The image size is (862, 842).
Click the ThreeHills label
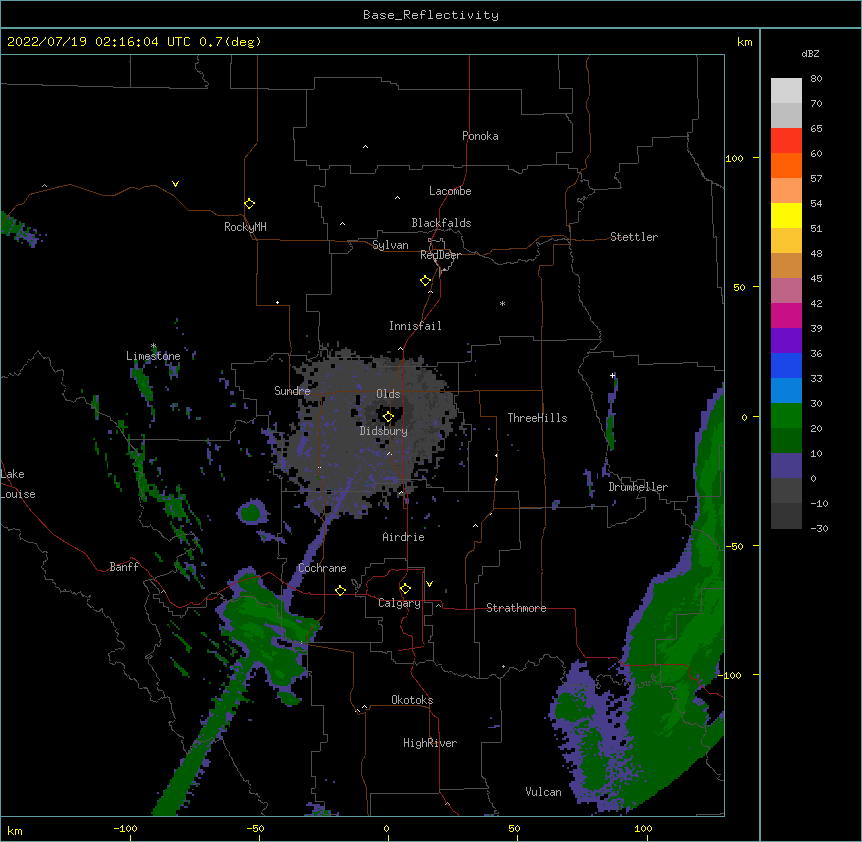(x=537, y=418)
